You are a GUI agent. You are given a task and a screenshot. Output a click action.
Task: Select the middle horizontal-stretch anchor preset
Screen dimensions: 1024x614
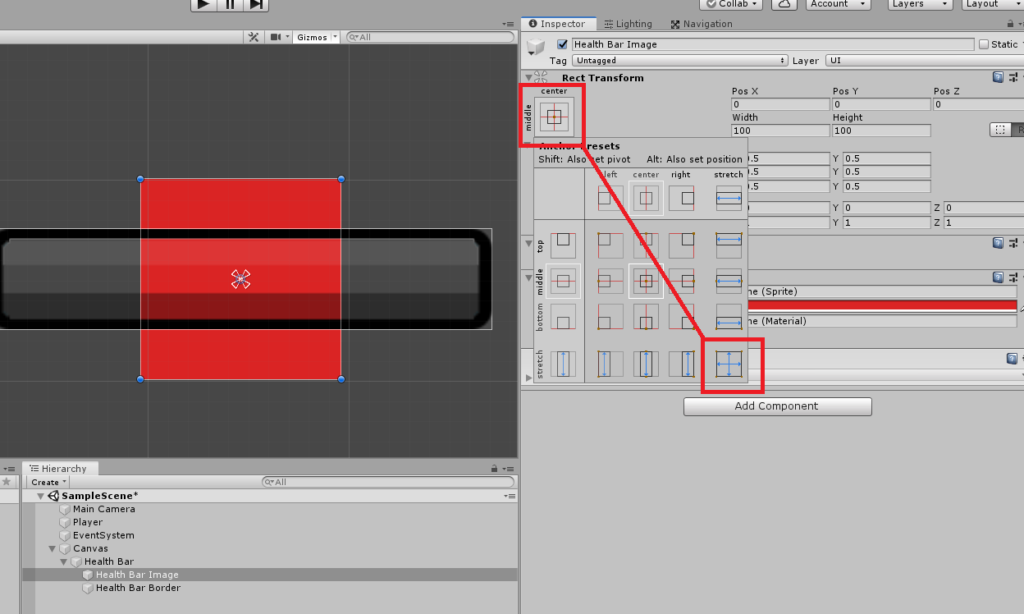pyautogui.click(x=730, y=282)
